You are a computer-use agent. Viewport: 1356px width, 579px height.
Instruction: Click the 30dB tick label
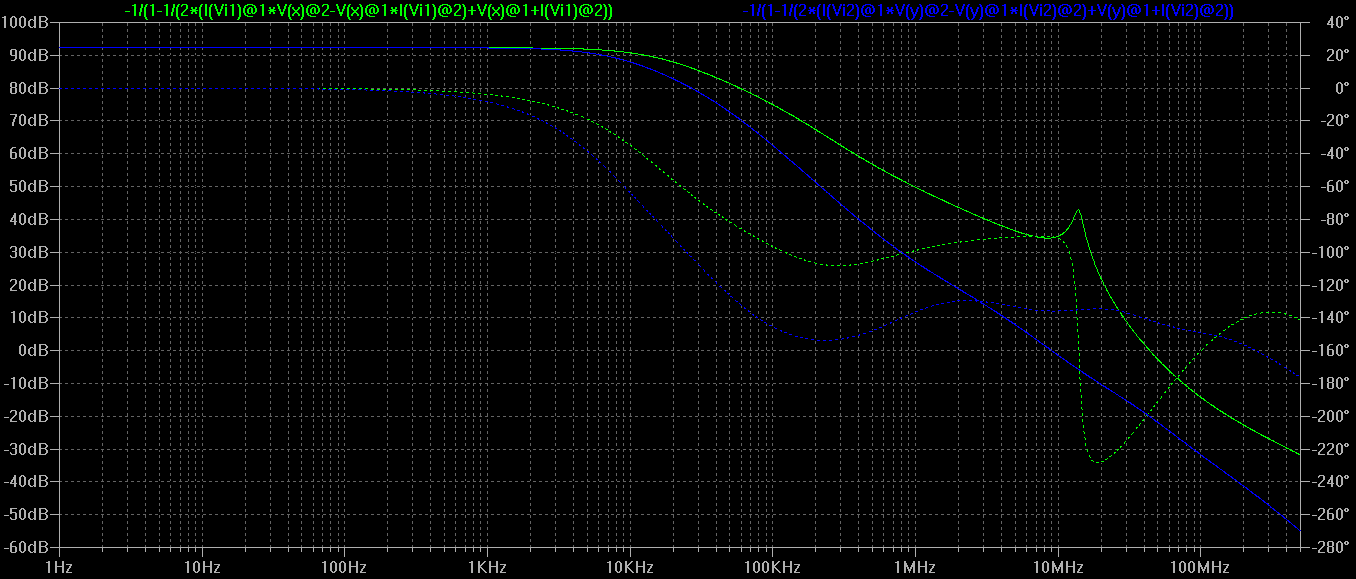29,252
